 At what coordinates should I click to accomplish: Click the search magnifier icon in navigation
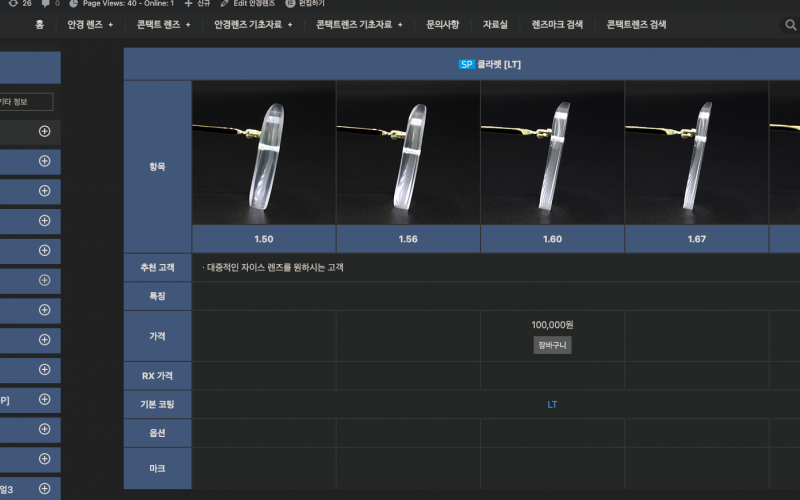point(791,25)
